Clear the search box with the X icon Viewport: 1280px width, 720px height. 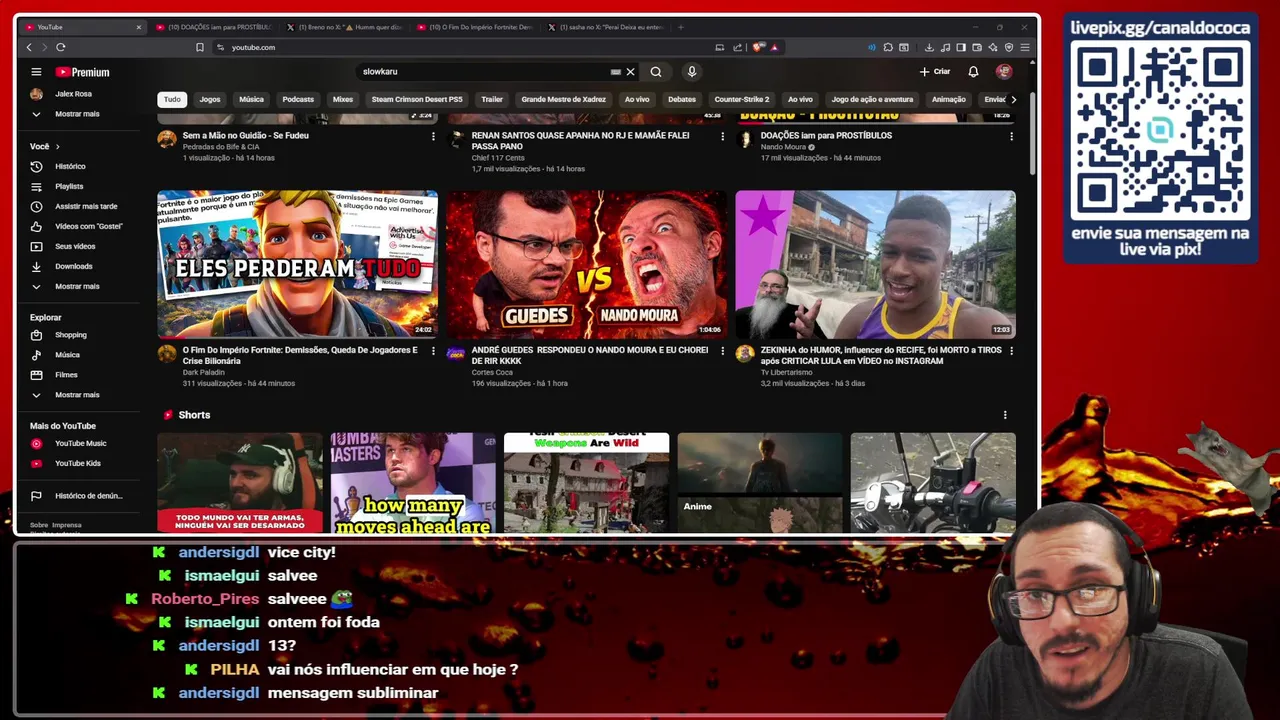tap(630, 72)
